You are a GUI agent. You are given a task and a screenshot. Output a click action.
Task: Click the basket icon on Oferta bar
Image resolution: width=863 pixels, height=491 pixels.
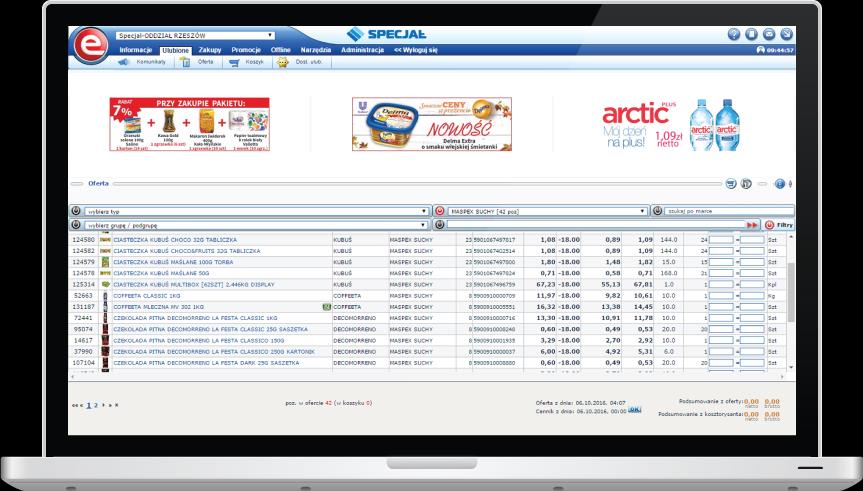731,184
